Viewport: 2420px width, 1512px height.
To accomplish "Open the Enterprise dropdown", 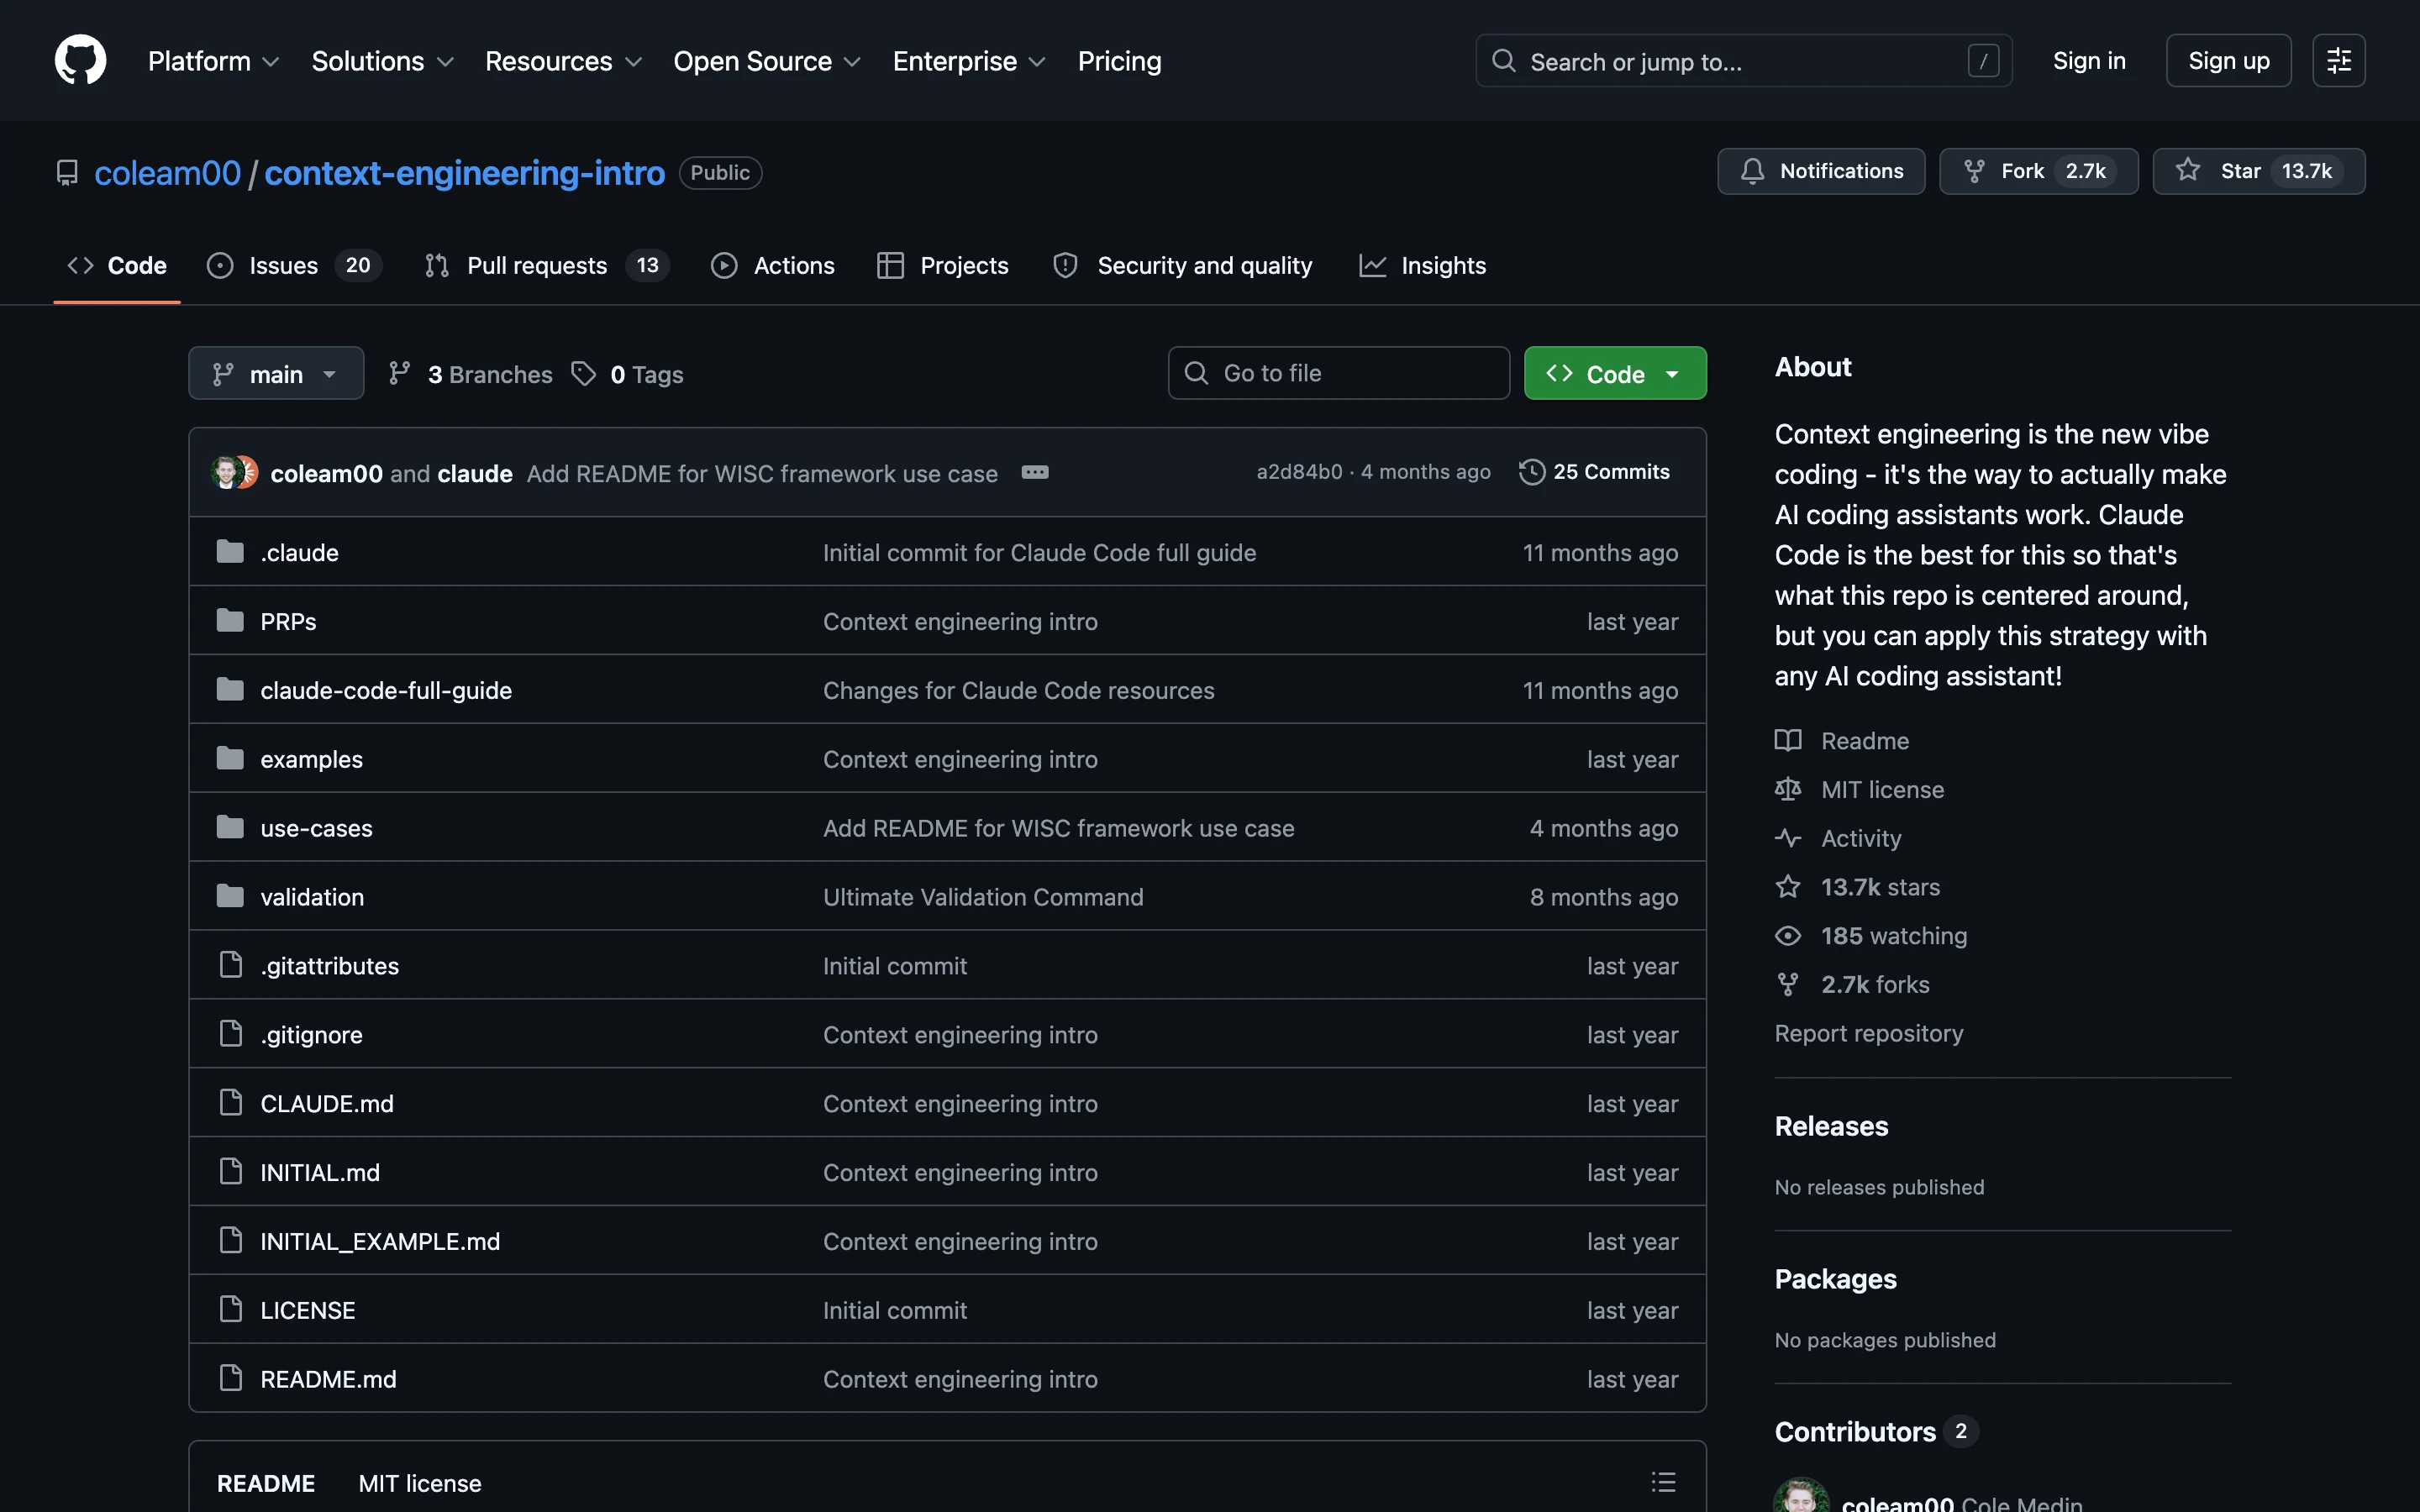I will (x=969, y=61).
